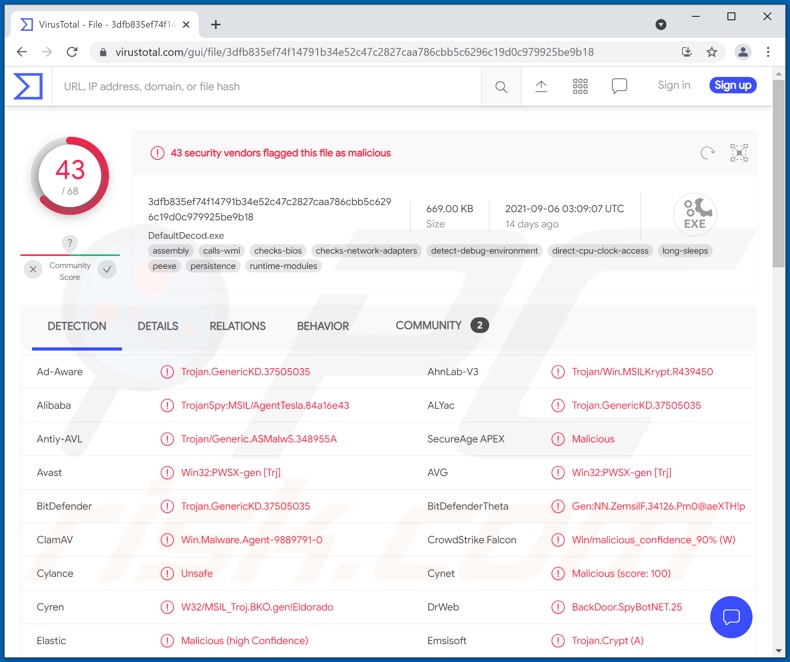Image resolution: width=790 pixels, height=662 pixels.
Task: Open a new browser tab
Action: pos(216,24)
